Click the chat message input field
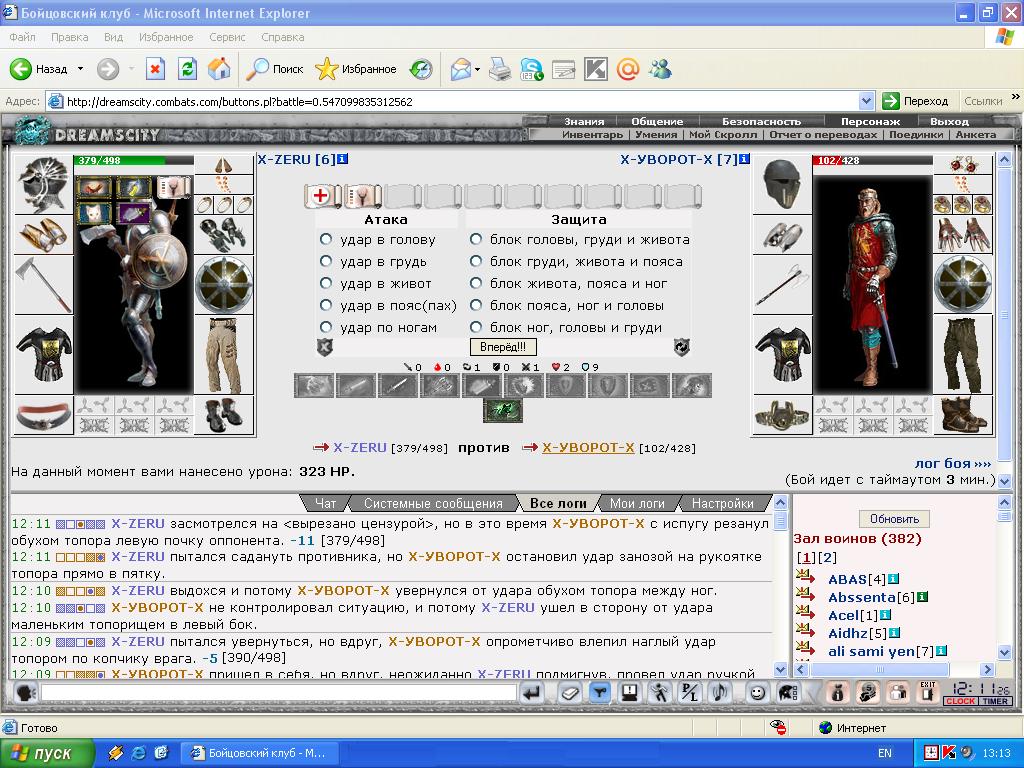1024x768 pixels. pos(279,692)
